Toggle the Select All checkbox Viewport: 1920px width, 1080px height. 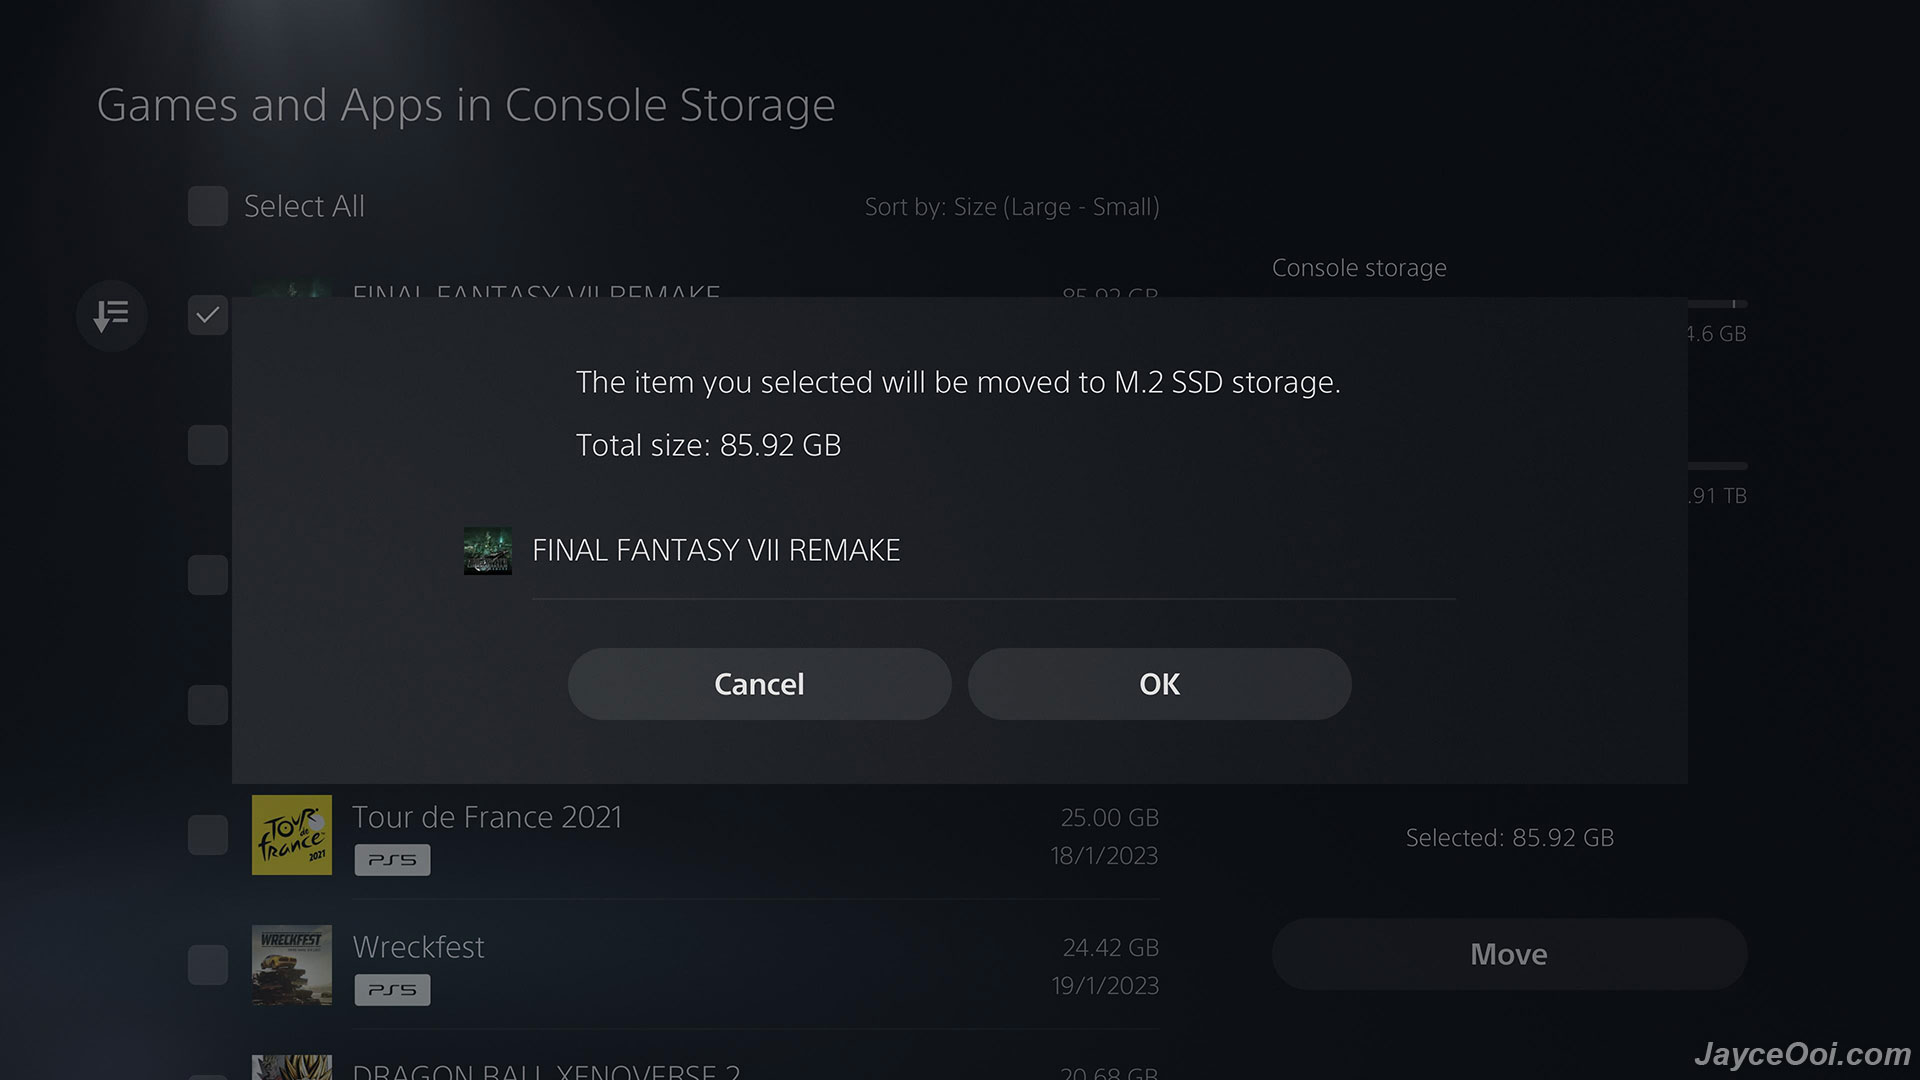pyautogui.click(x=208, y=206)
